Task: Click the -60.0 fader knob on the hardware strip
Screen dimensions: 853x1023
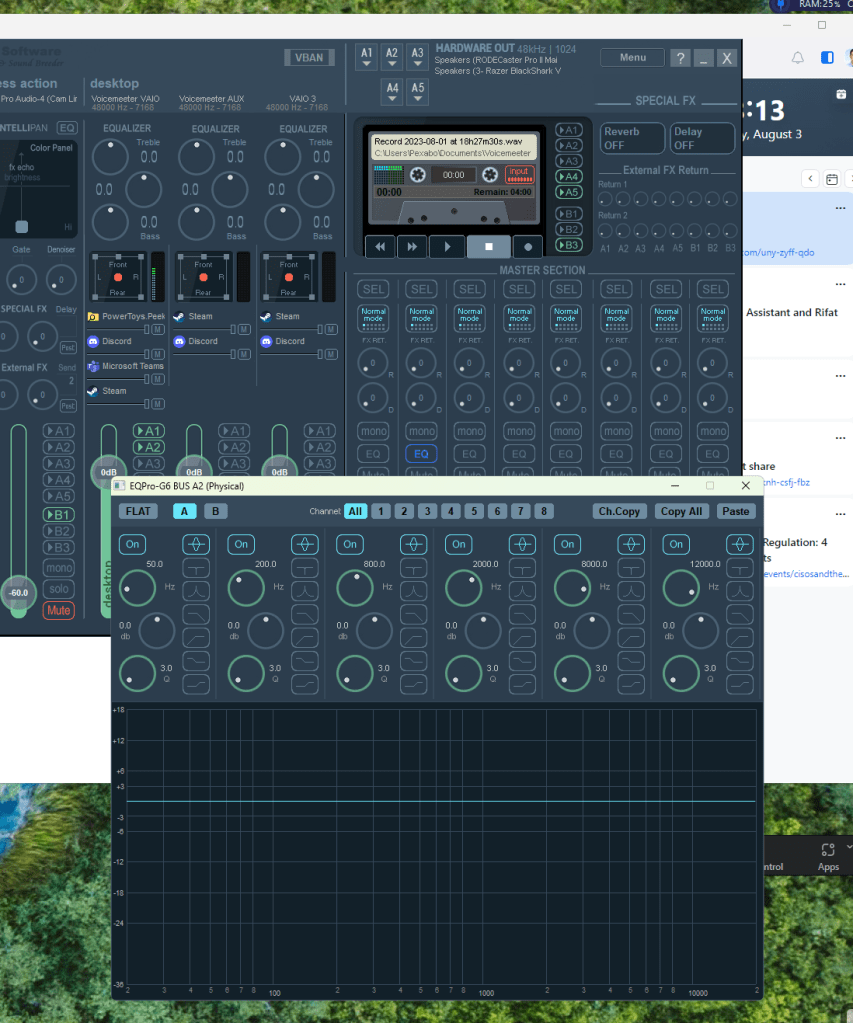Action: click(18, 593)
